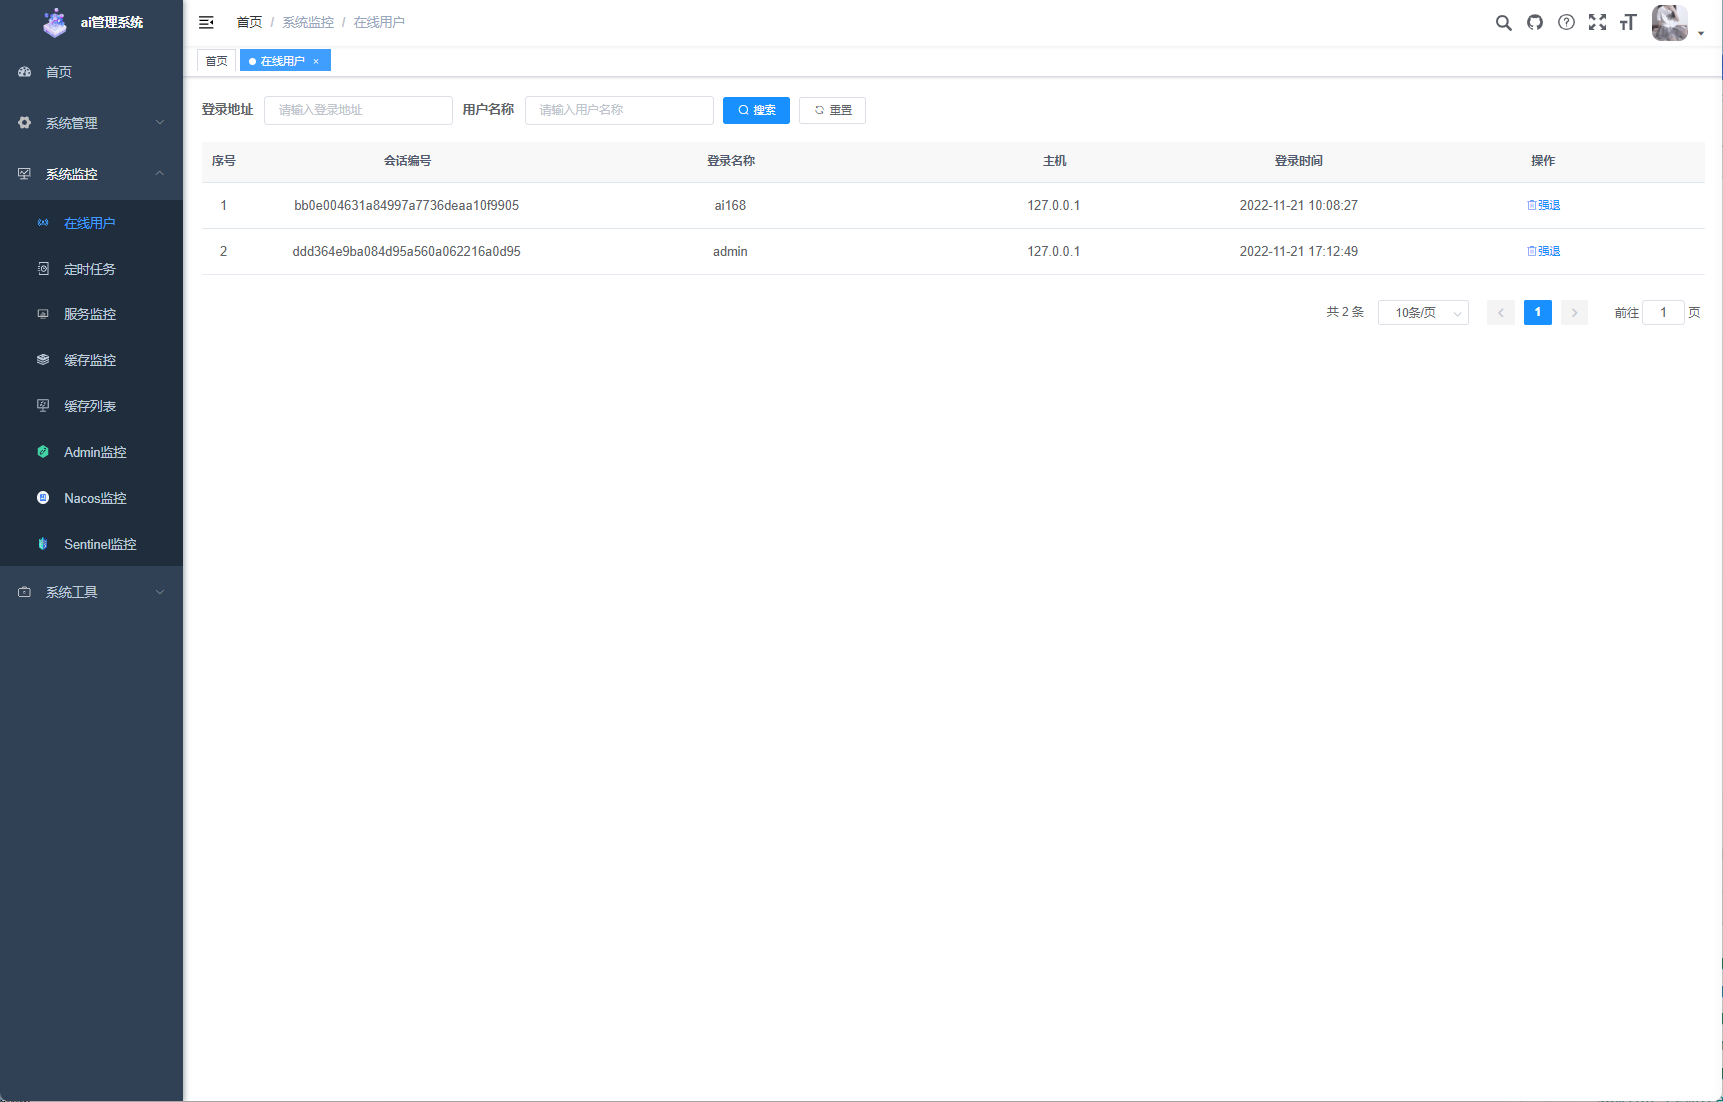The width and height of the screenshot is (1723, 1102).
Task: Click session ID ddd364e9ba084d95a560a062216a0d95
Action: click(x=406, y=251)
